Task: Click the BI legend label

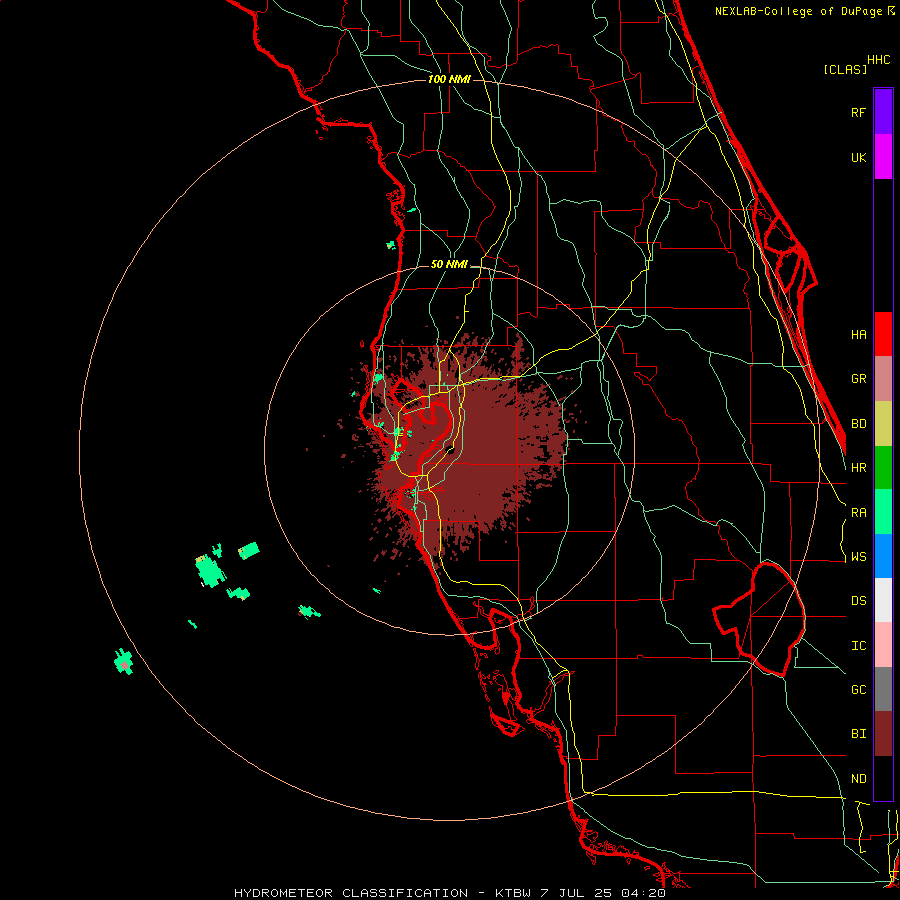Action: pyautogui.click(x=858, y=734)
